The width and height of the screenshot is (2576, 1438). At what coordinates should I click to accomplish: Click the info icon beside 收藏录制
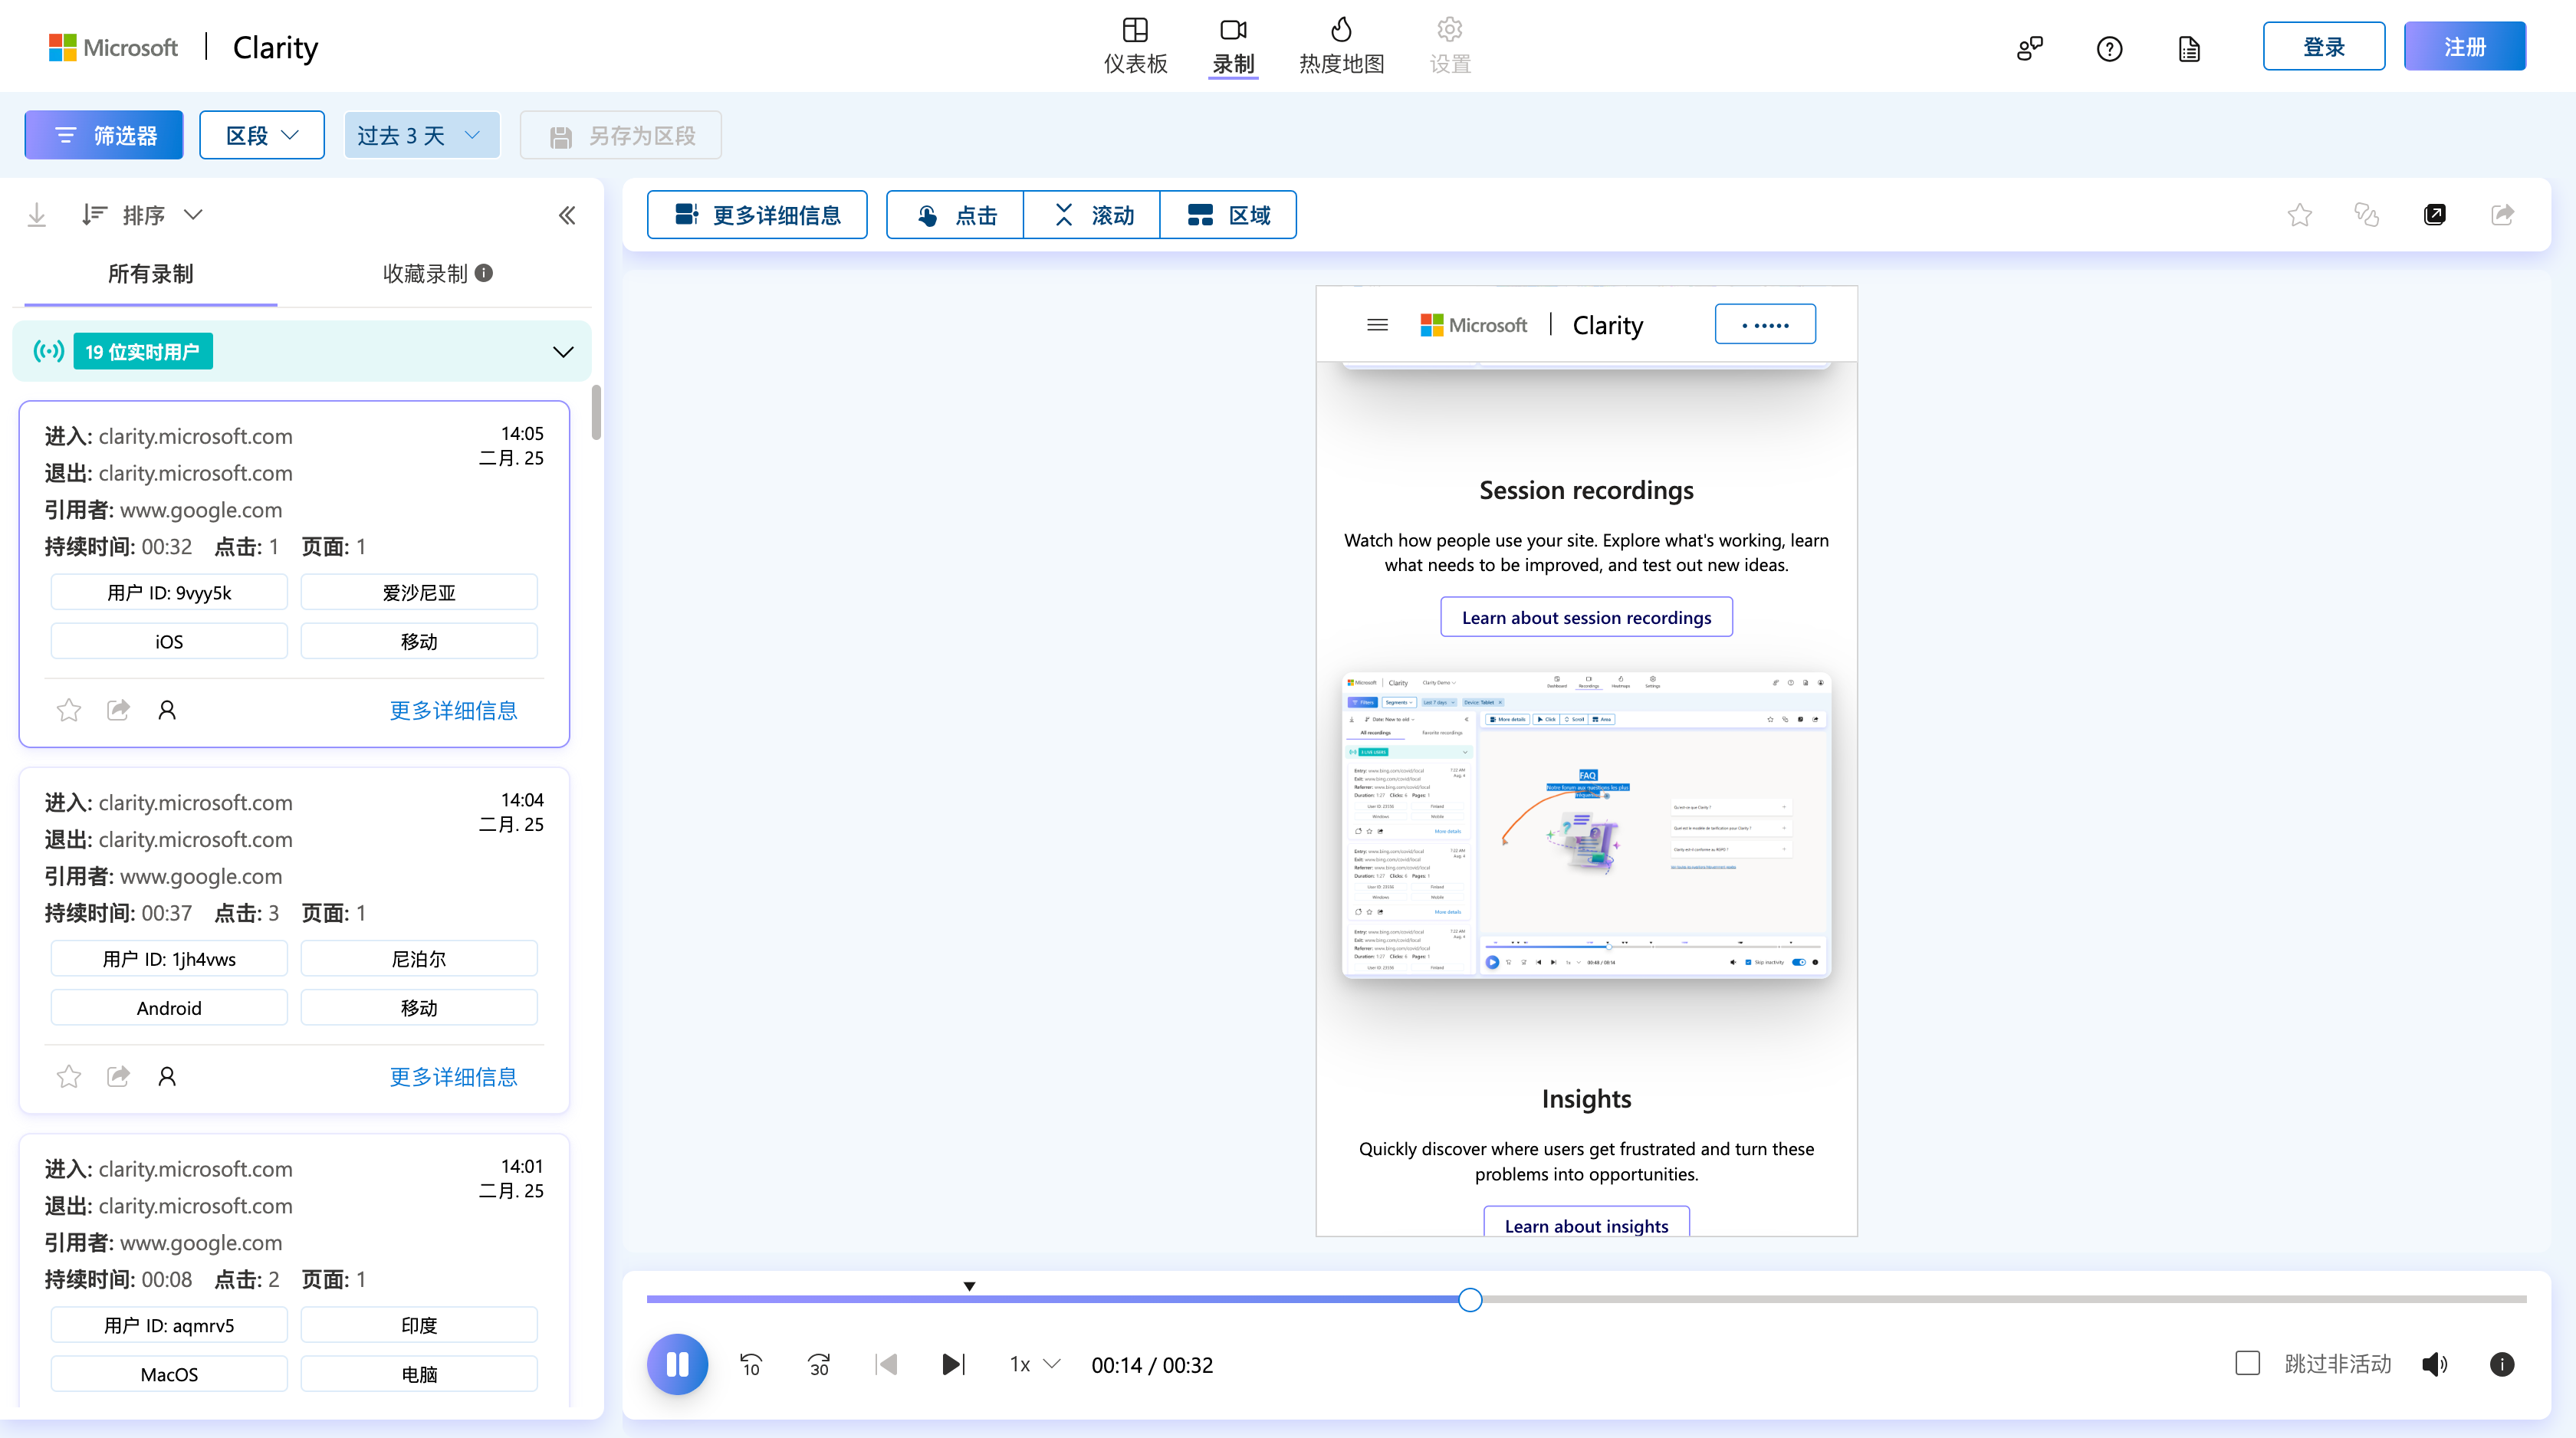[x=484, y=273]
